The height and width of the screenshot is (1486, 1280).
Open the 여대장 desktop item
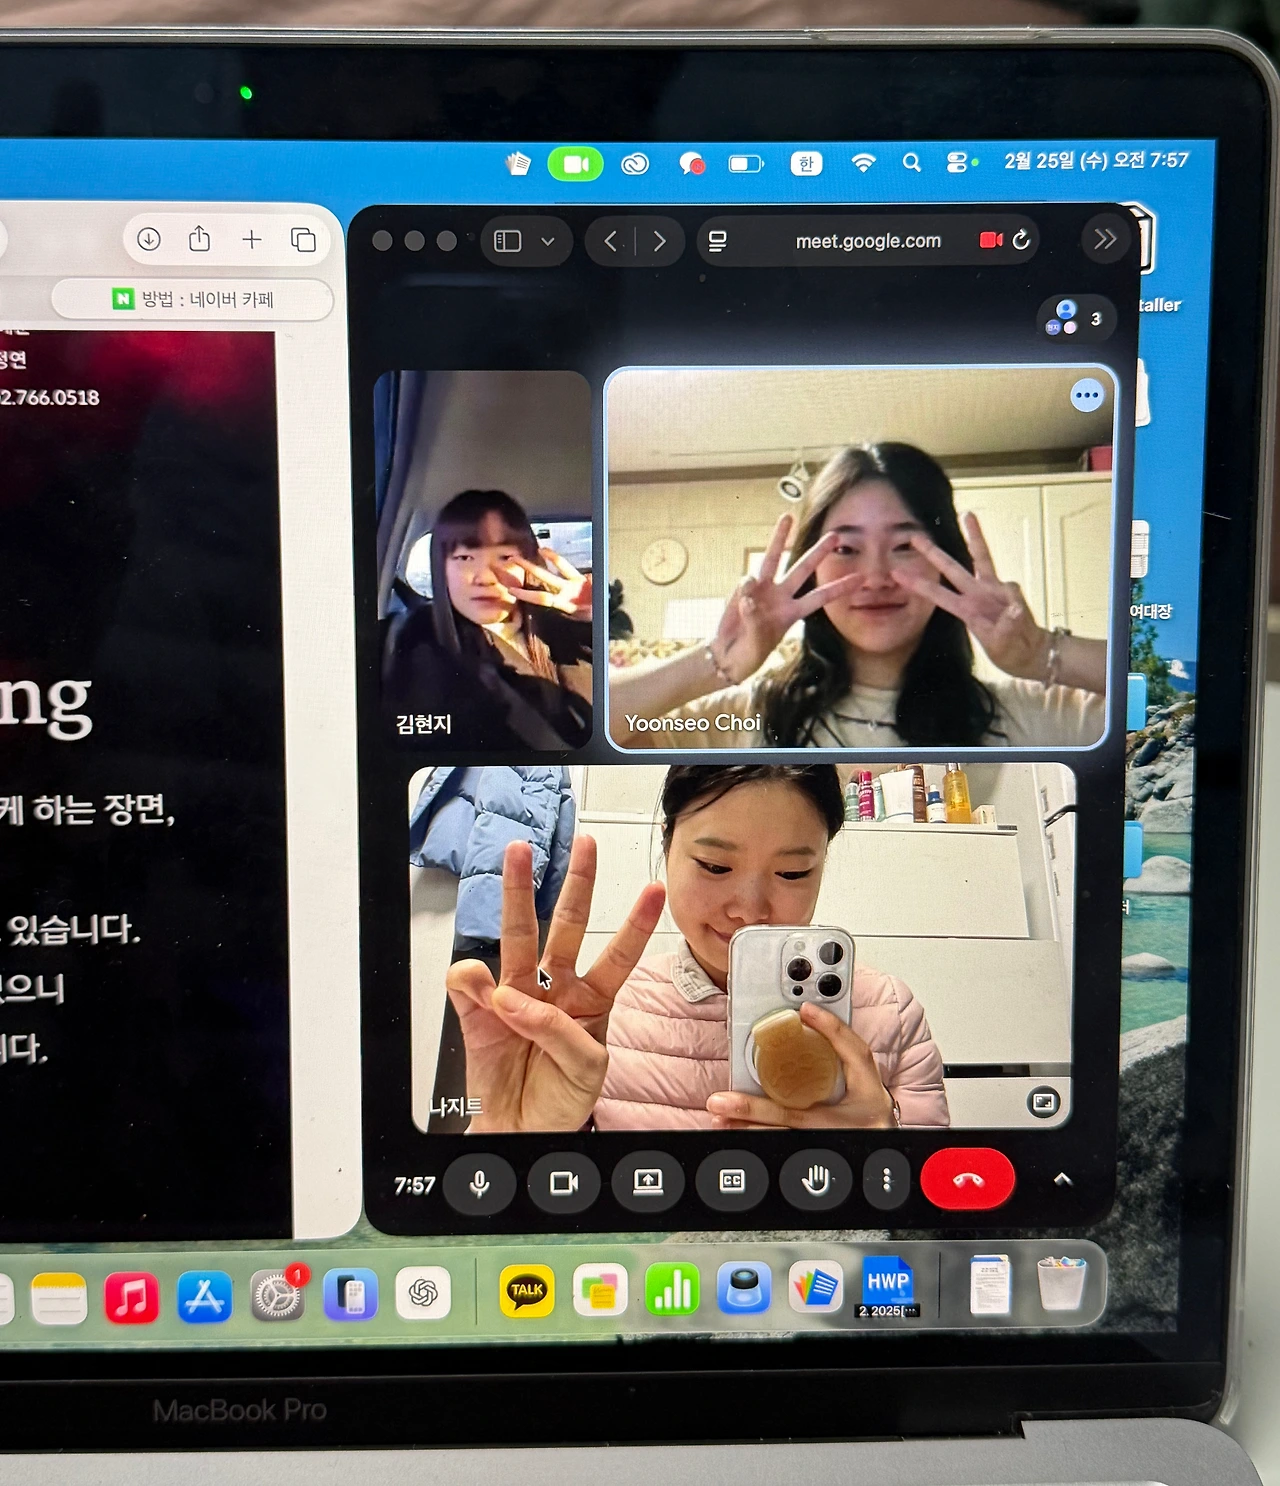click(x=1150, y=612)
